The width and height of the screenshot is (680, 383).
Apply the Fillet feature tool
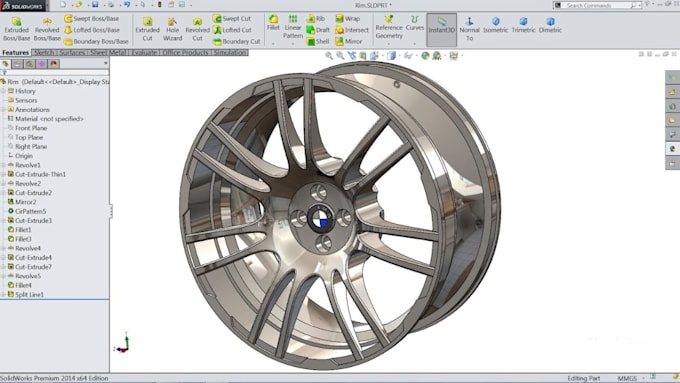[273, 23]
